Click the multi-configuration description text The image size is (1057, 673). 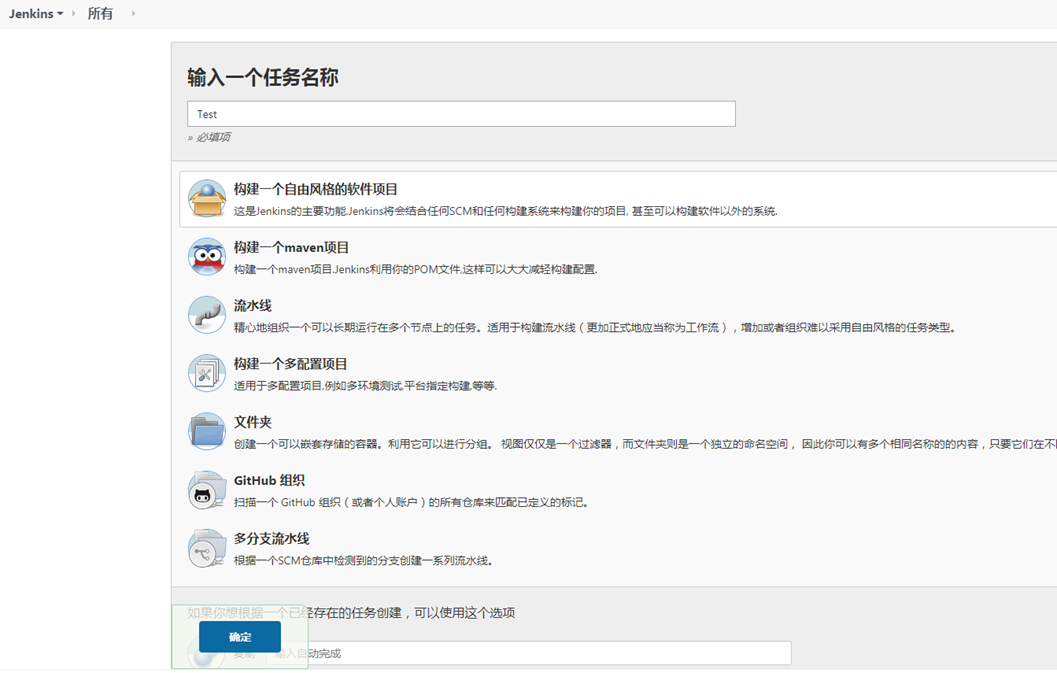click(x=365, y=386)
